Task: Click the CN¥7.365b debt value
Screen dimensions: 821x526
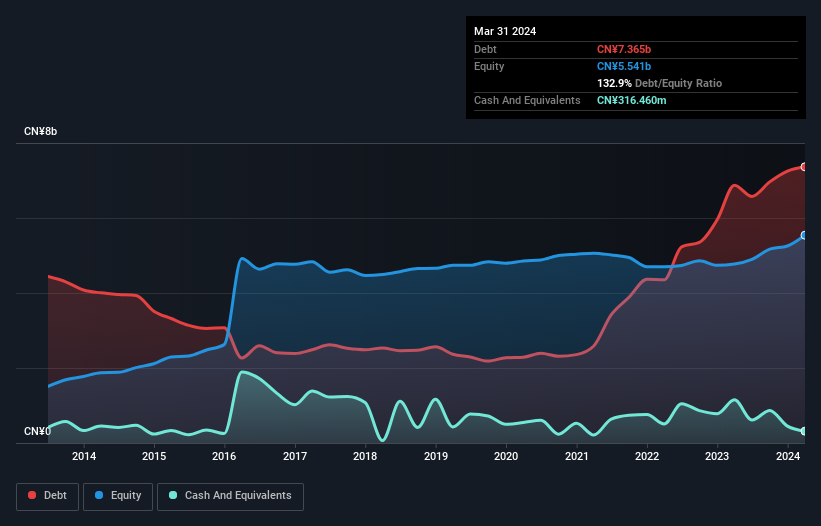Action: [624, 49]
